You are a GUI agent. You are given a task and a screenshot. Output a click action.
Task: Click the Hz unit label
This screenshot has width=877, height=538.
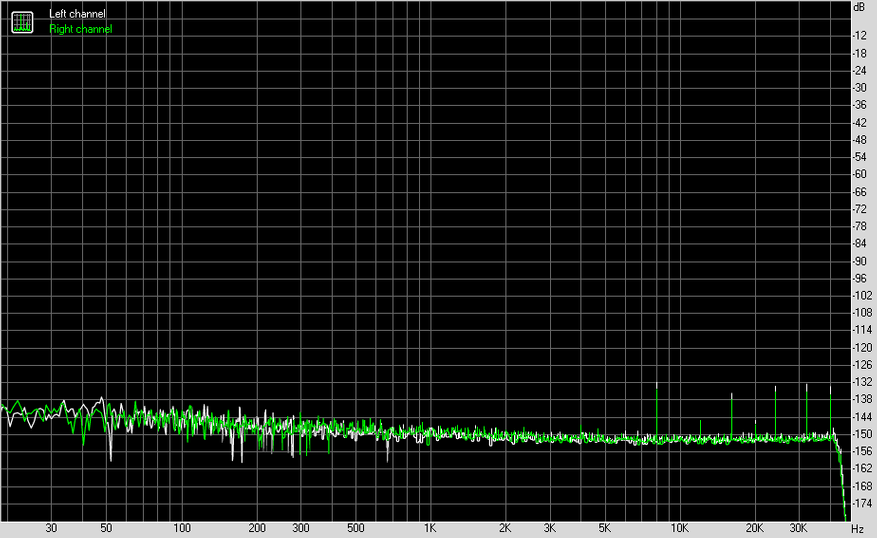(857, 528)
